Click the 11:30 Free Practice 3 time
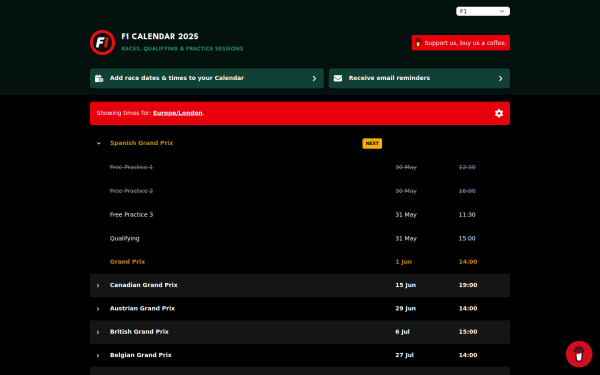 point(467,215)
